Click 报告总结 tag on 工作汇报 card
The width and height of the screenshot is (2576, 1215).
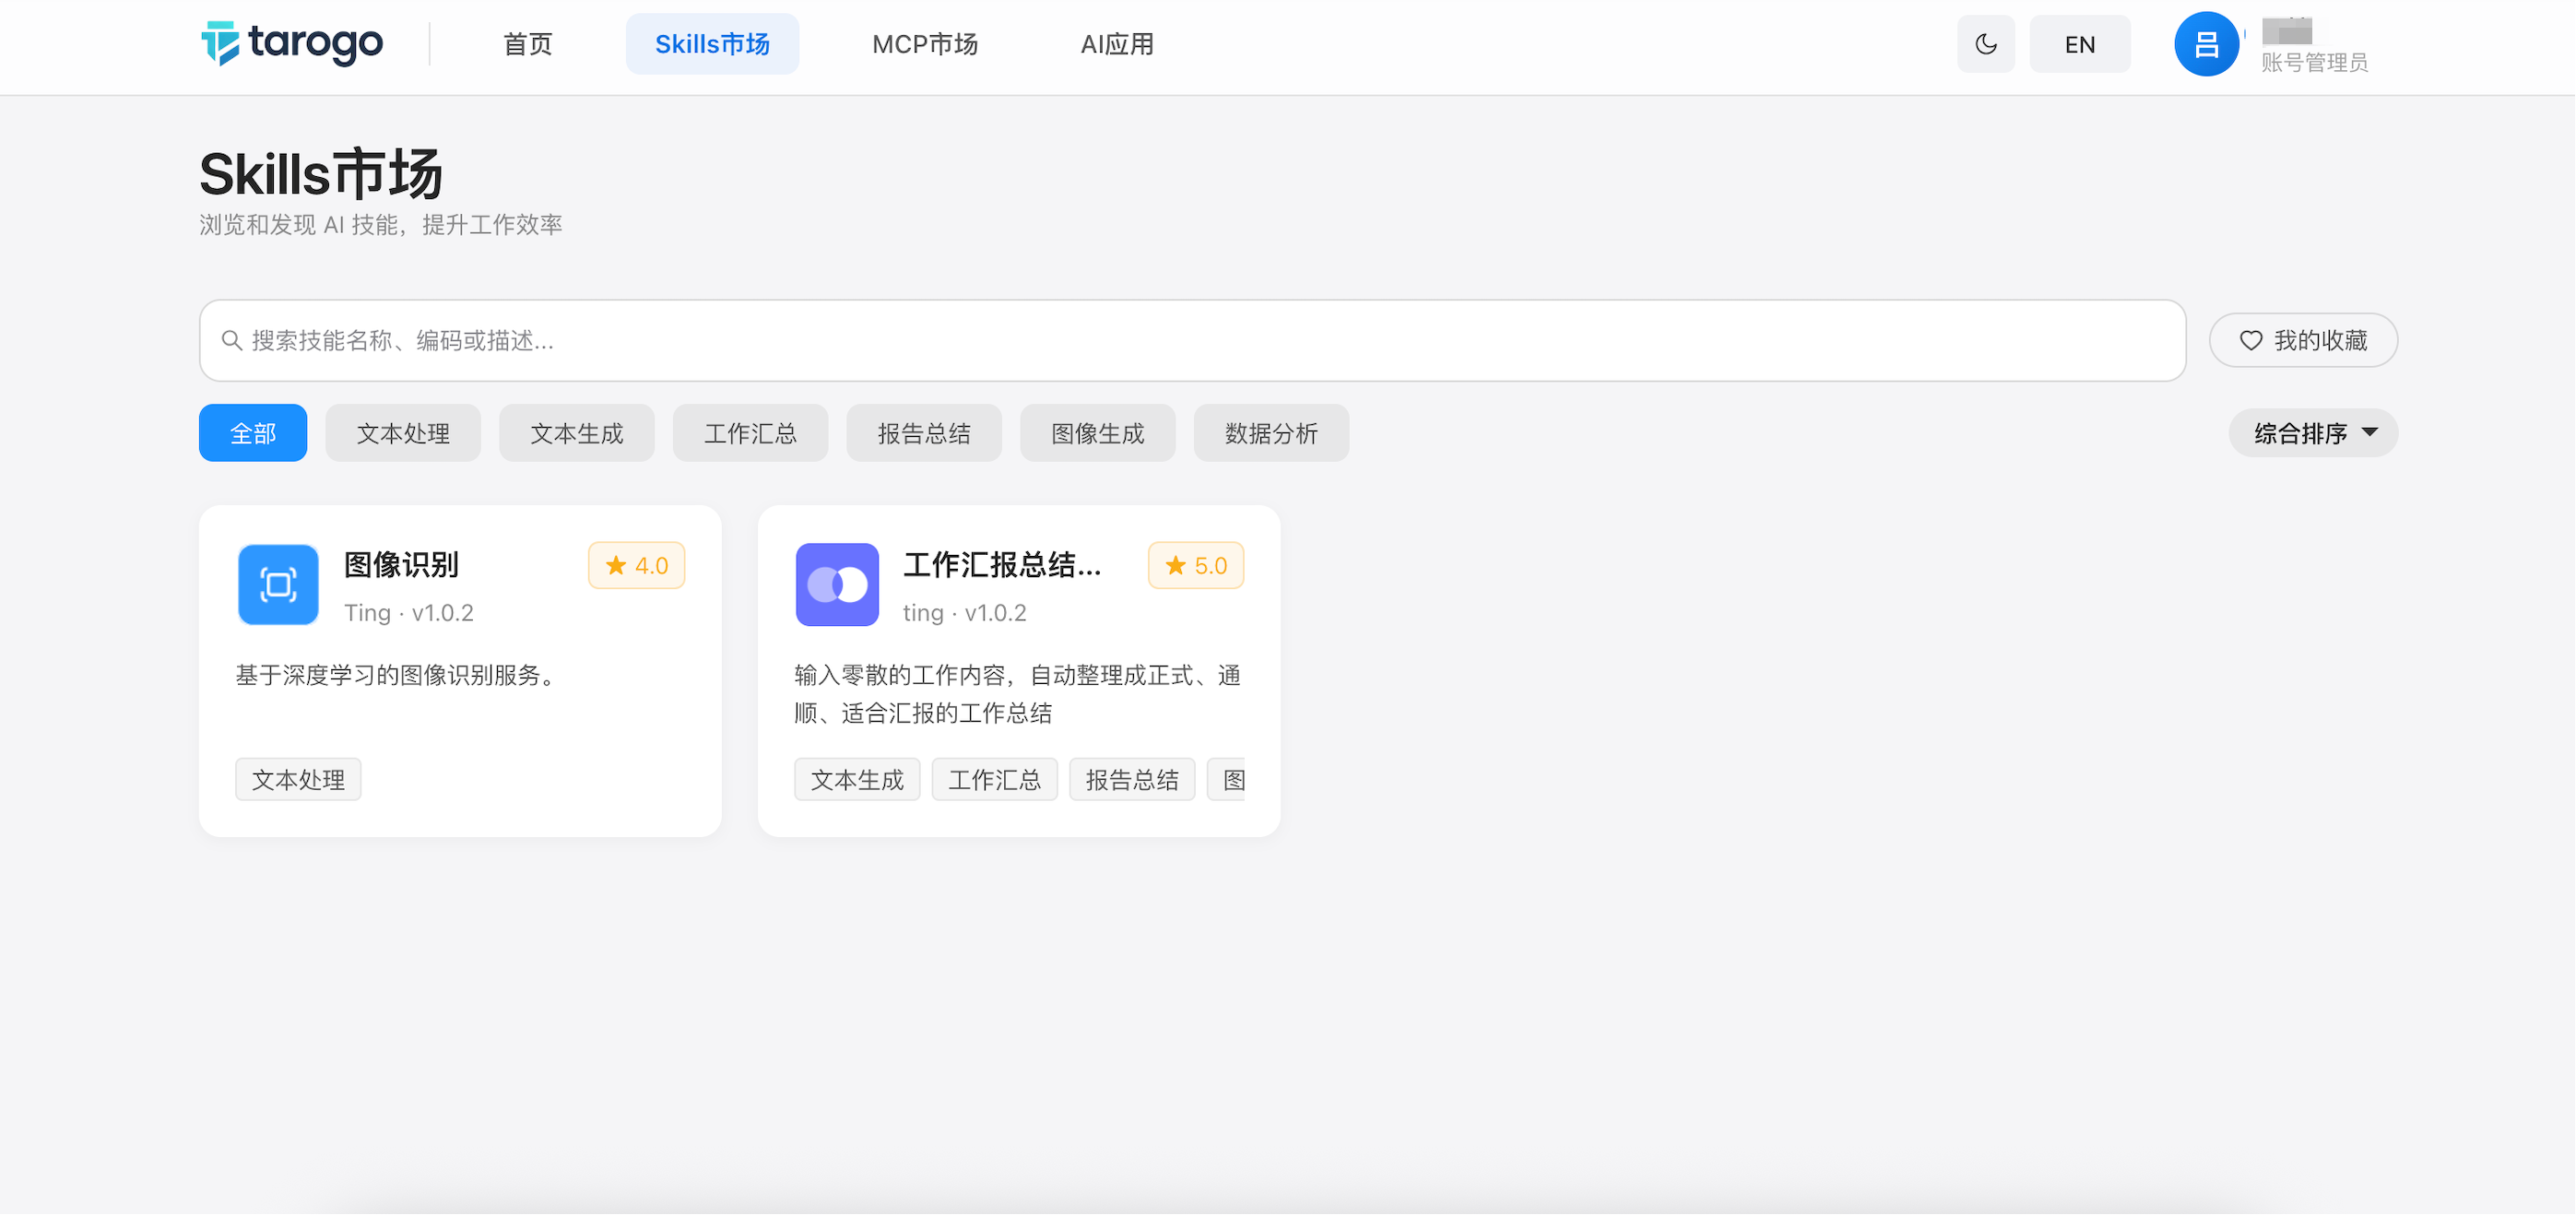coord(1132,779)
